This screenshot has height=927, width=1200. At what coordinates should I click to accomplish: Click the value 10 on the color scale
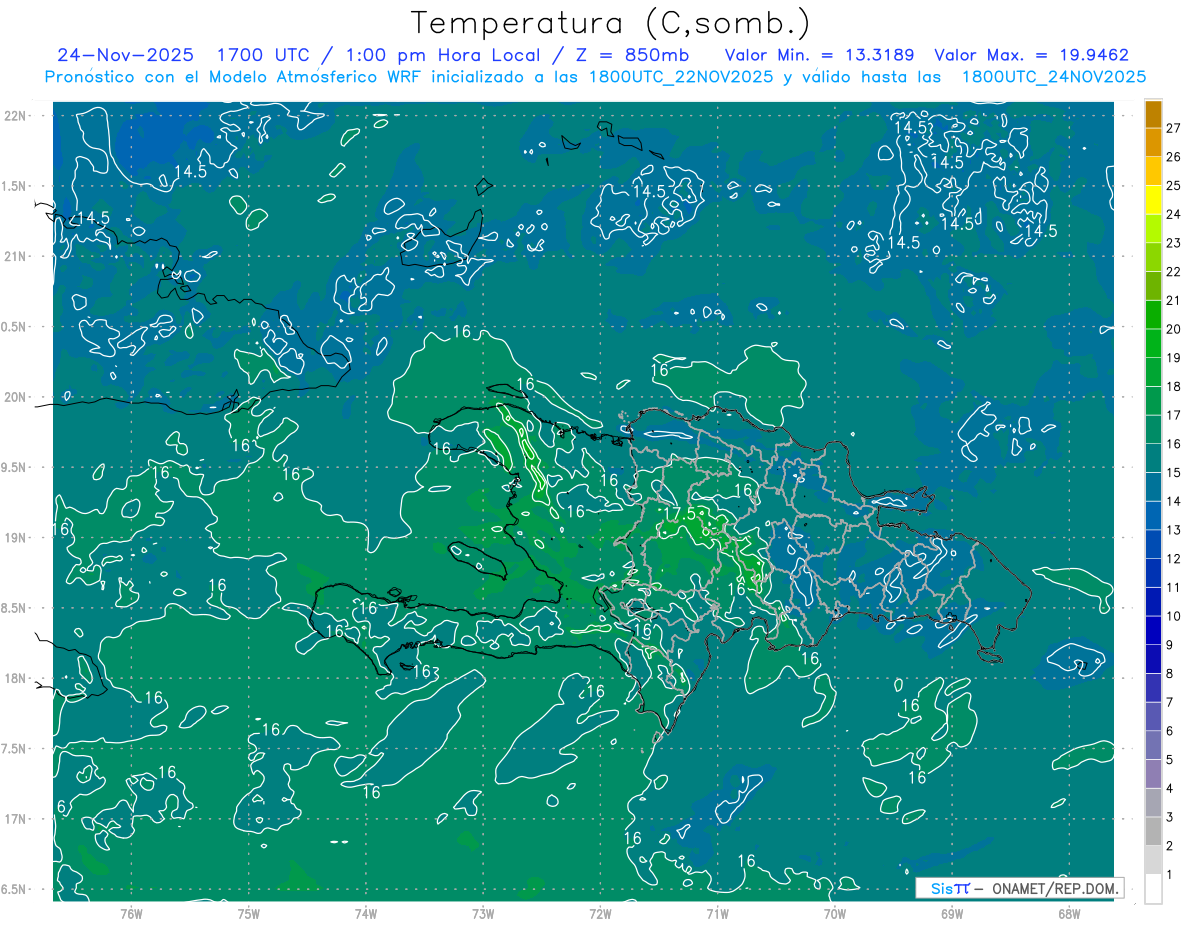click(x=1174, y=616)
